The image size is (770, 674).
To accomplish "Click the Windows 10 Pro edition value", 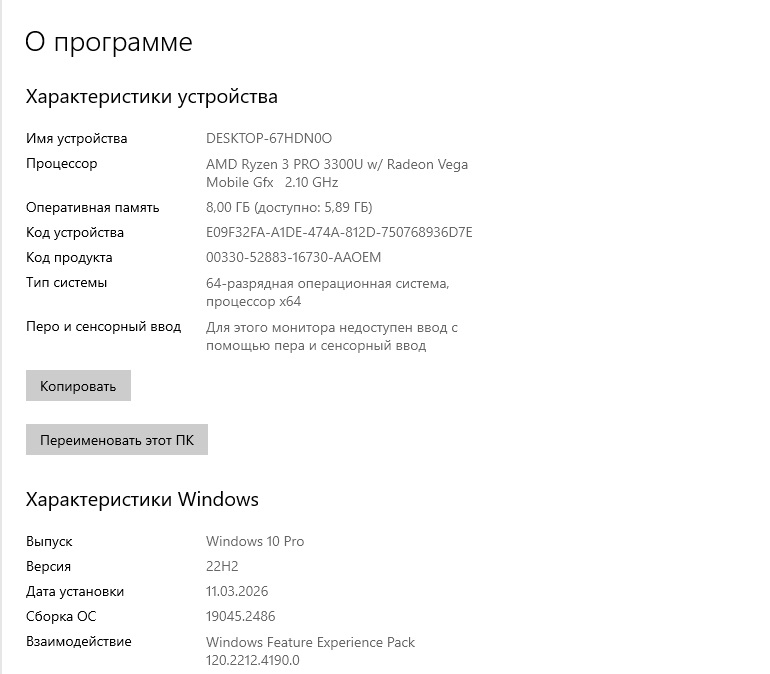I will (254, 541).
